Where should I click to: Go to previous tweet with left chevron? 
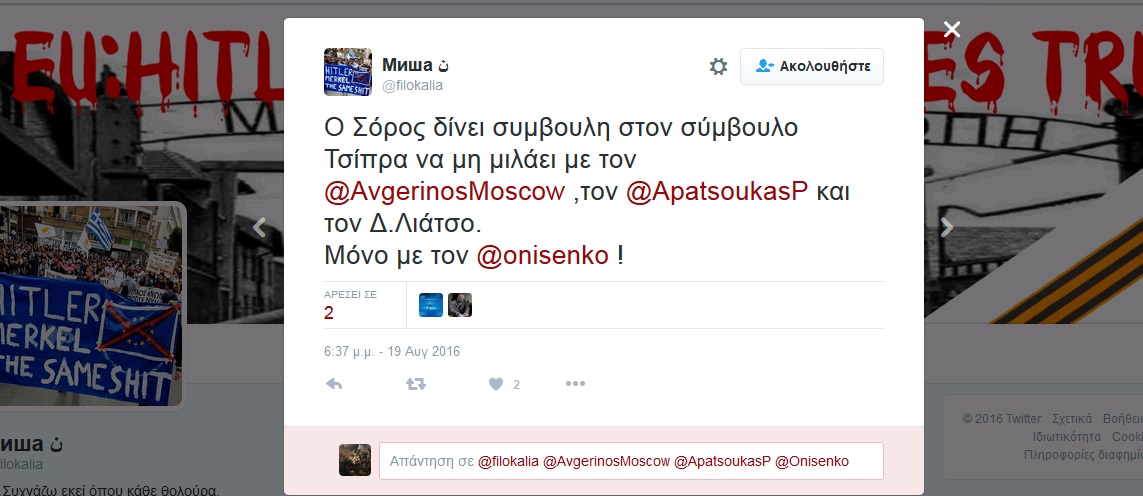259,228
